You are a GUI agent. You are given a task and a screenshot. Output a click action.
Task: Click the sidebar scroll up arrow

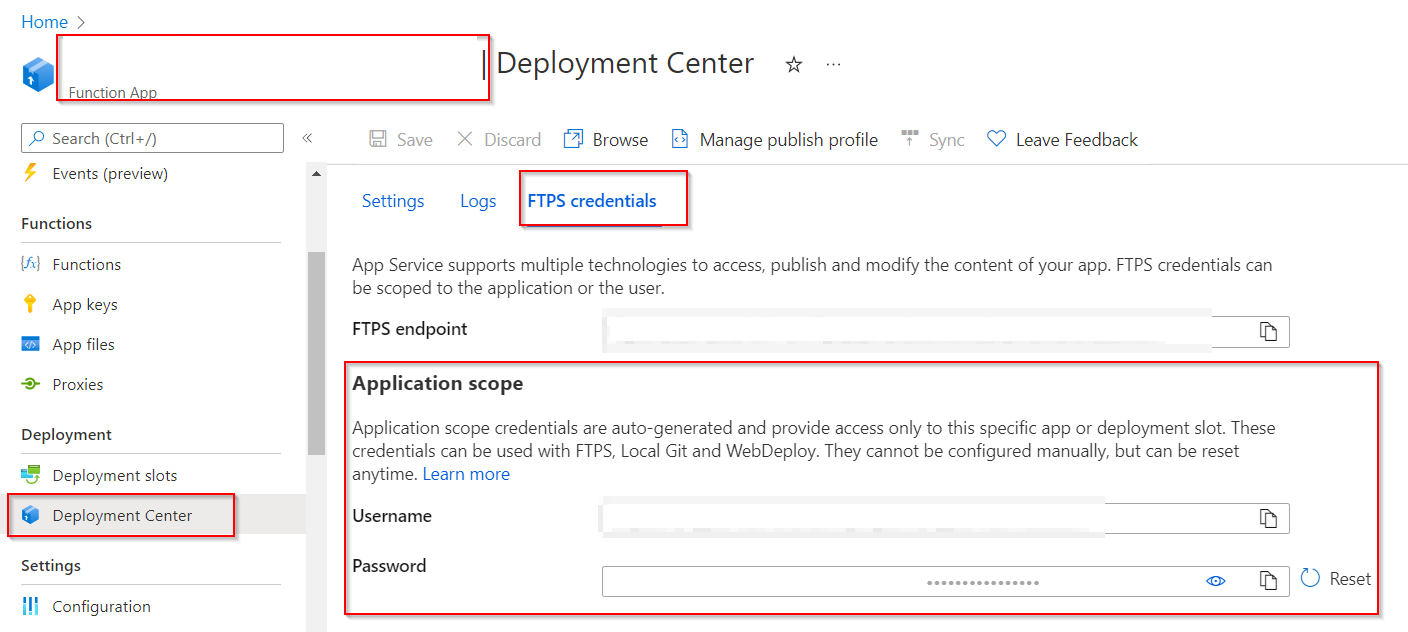[x=316, y=174]
